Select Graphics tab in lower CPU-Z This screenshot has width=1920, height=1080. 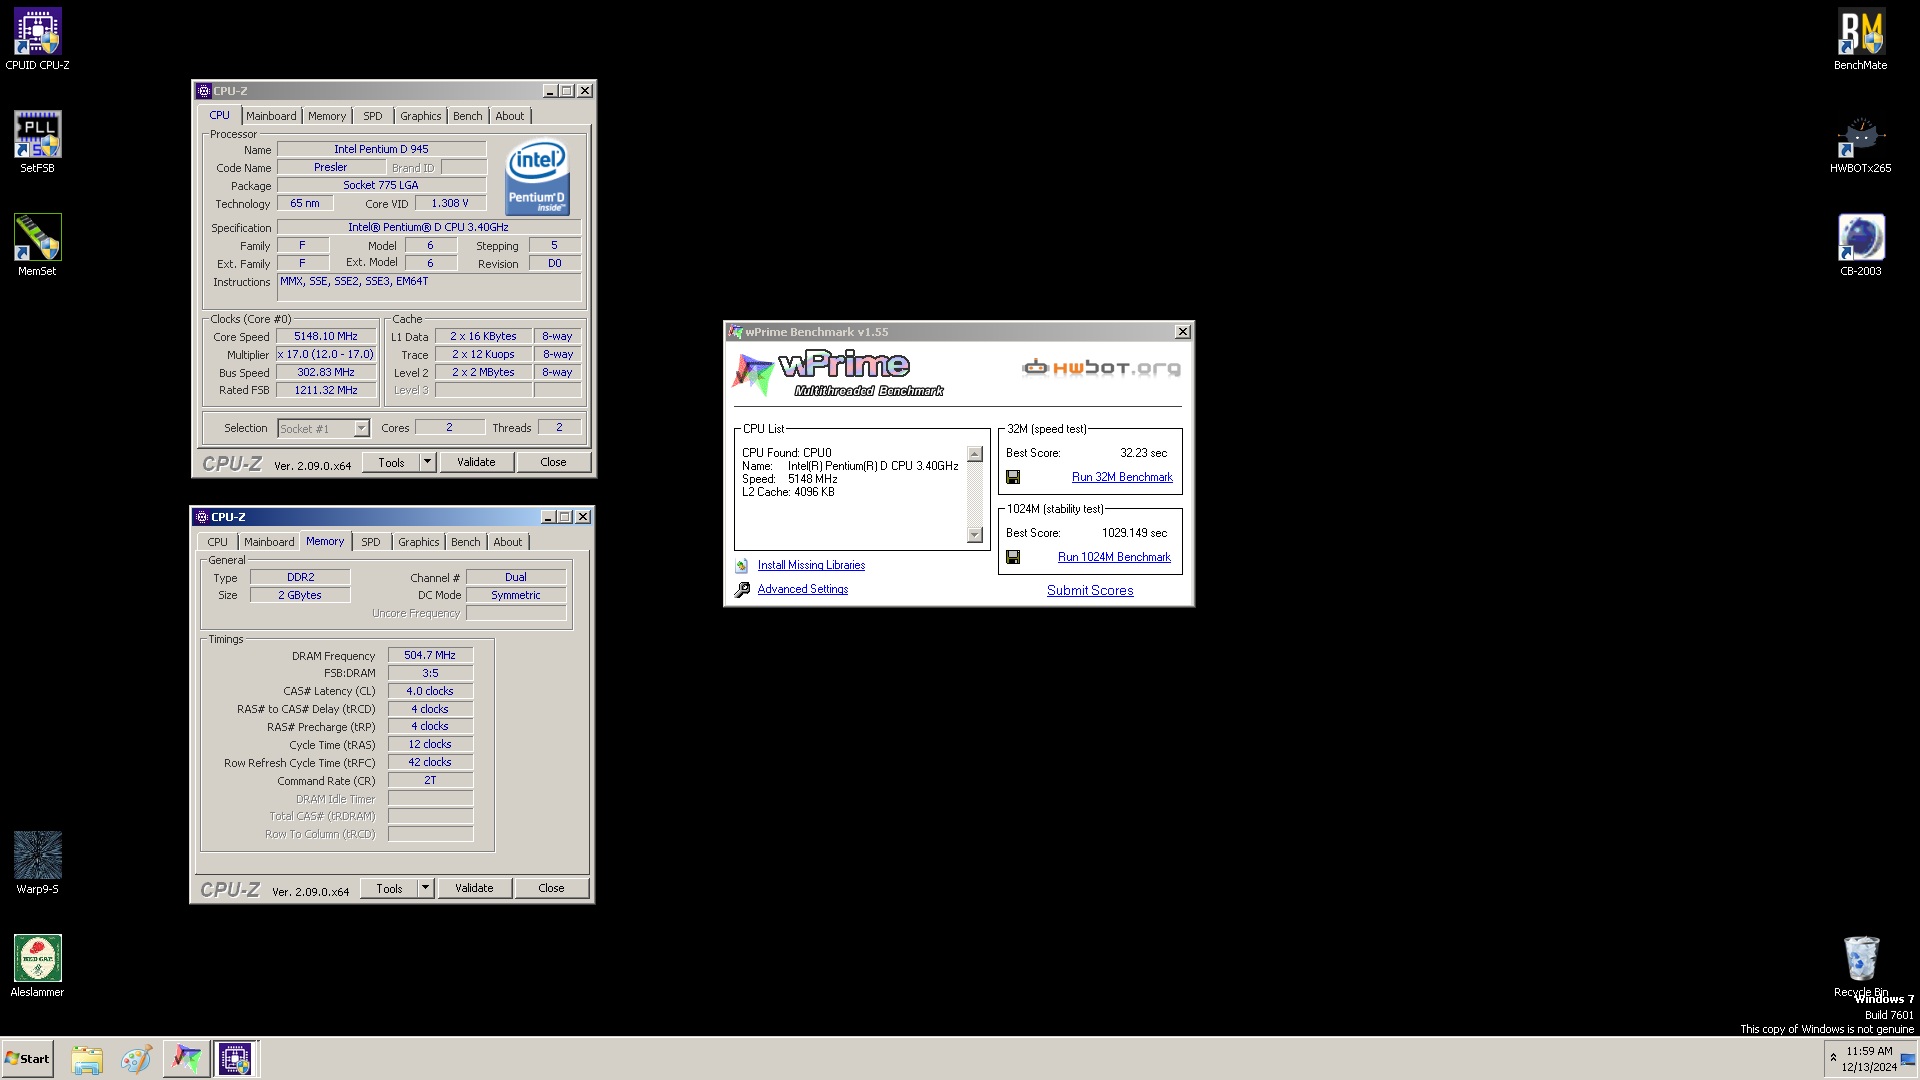point(419,542)
